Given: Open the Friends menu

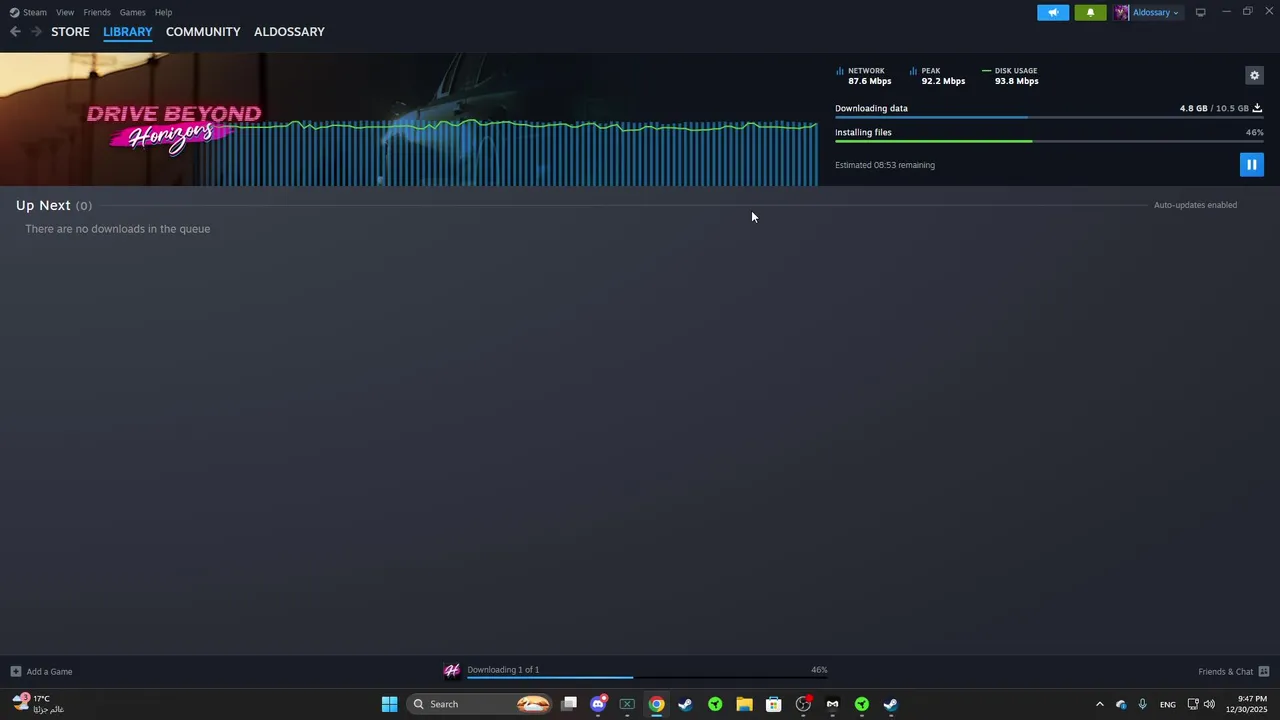Looking at the screenshot, I should pyautogui.click(x=97, y=12).
